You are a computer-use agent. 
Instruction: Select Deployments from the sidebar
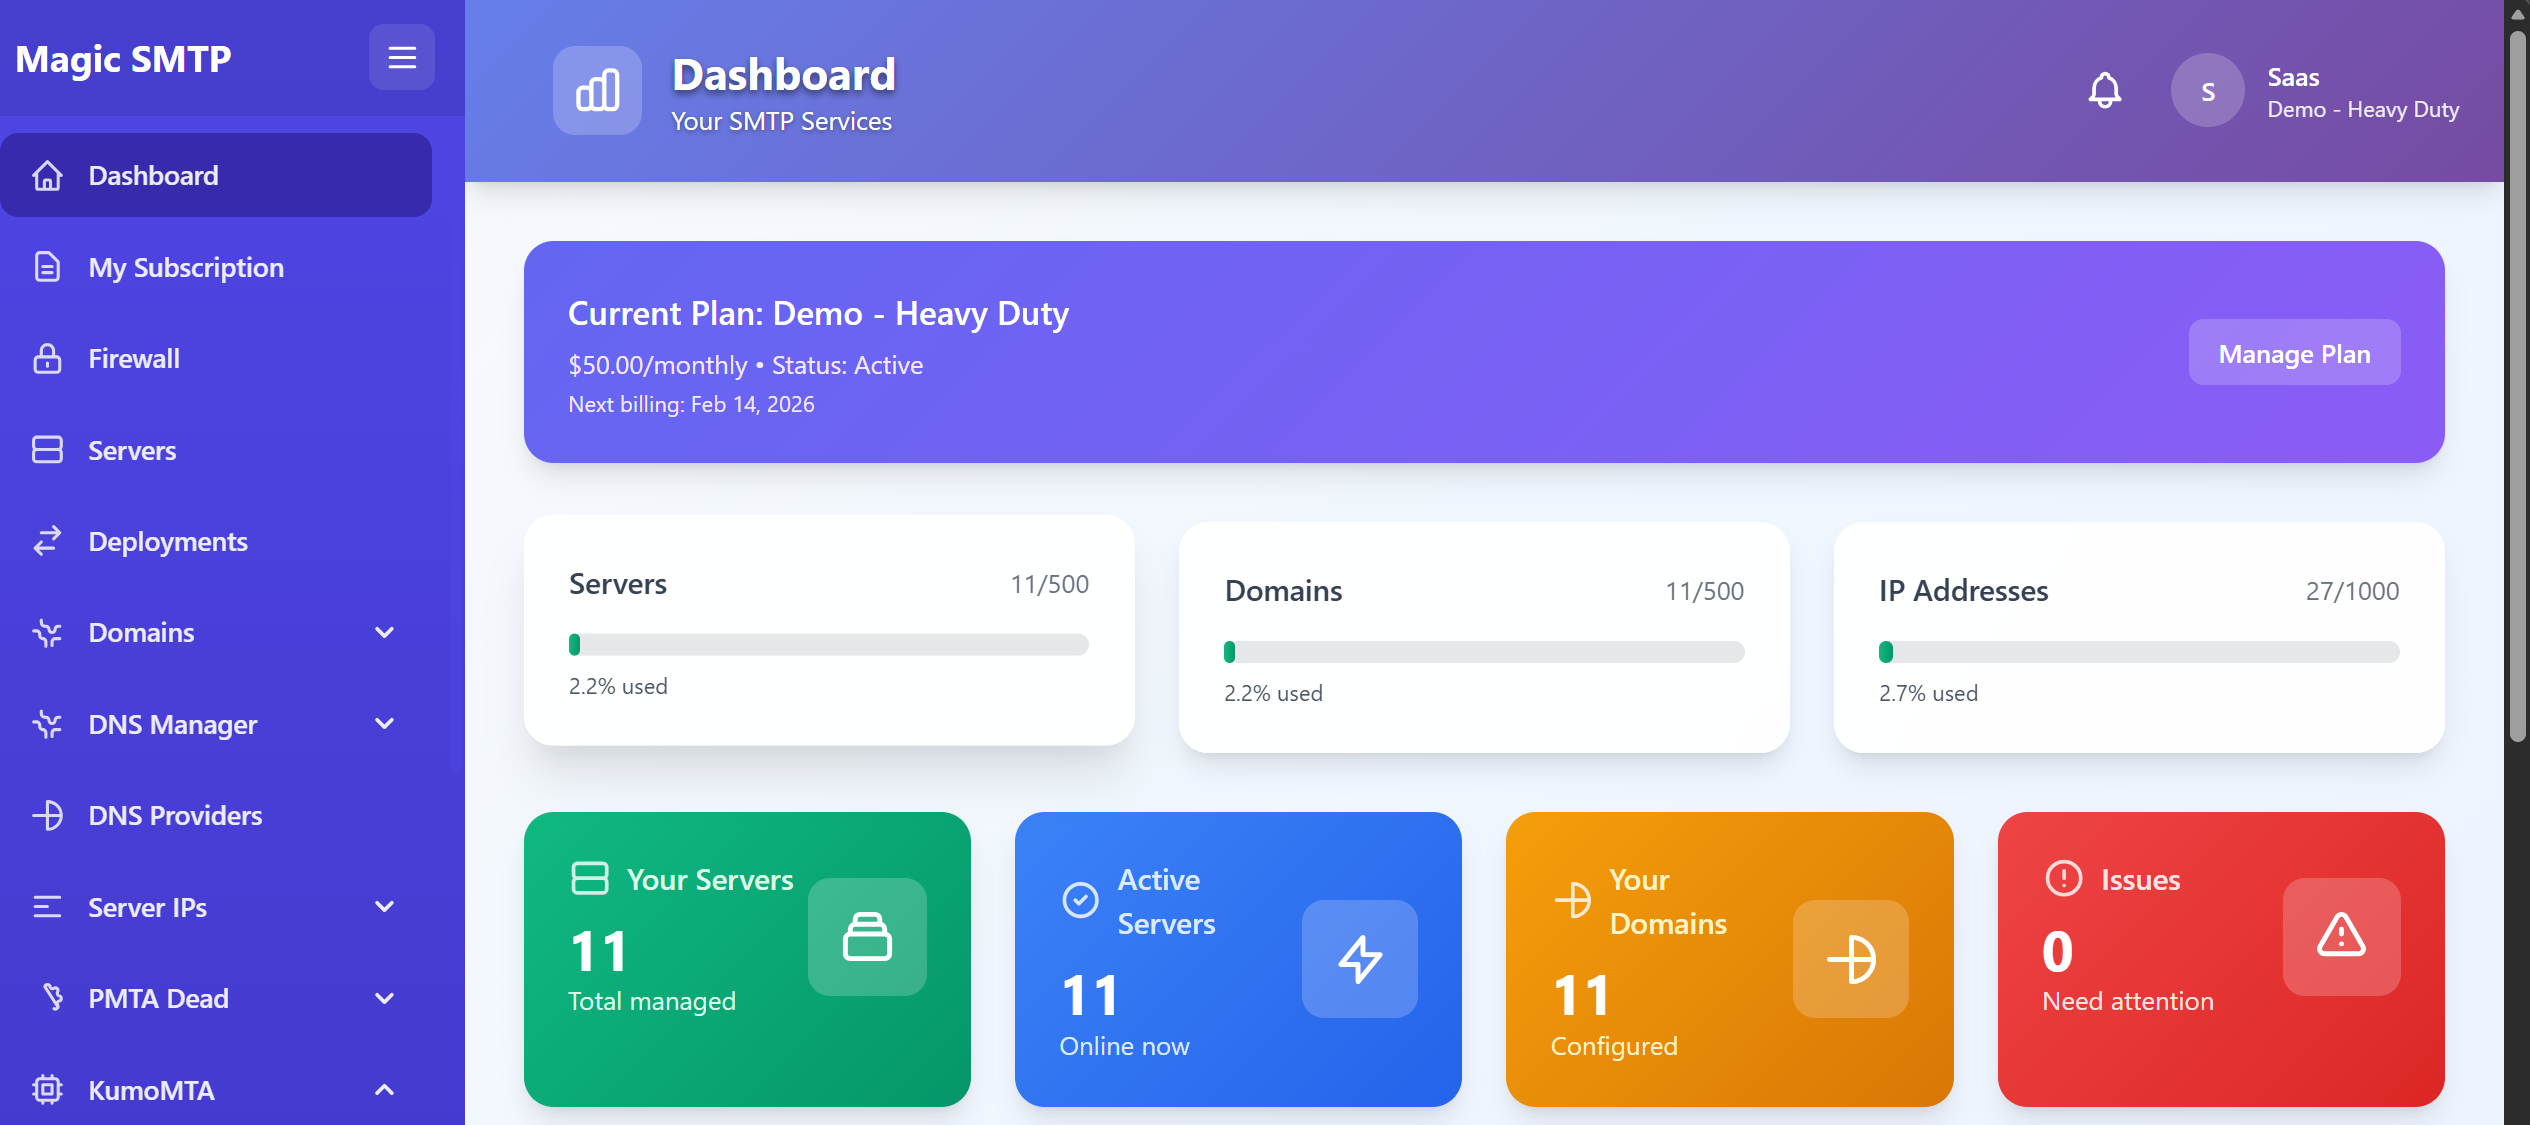coord(216,541)
